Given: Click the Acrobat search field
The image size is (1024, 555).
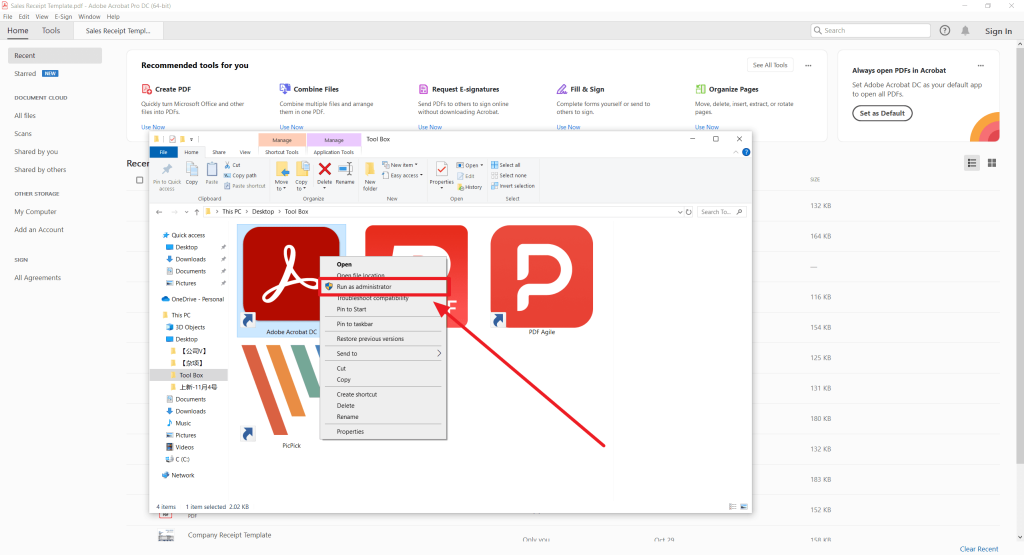Looking at the screenshot, I should (x=871, y=31).
